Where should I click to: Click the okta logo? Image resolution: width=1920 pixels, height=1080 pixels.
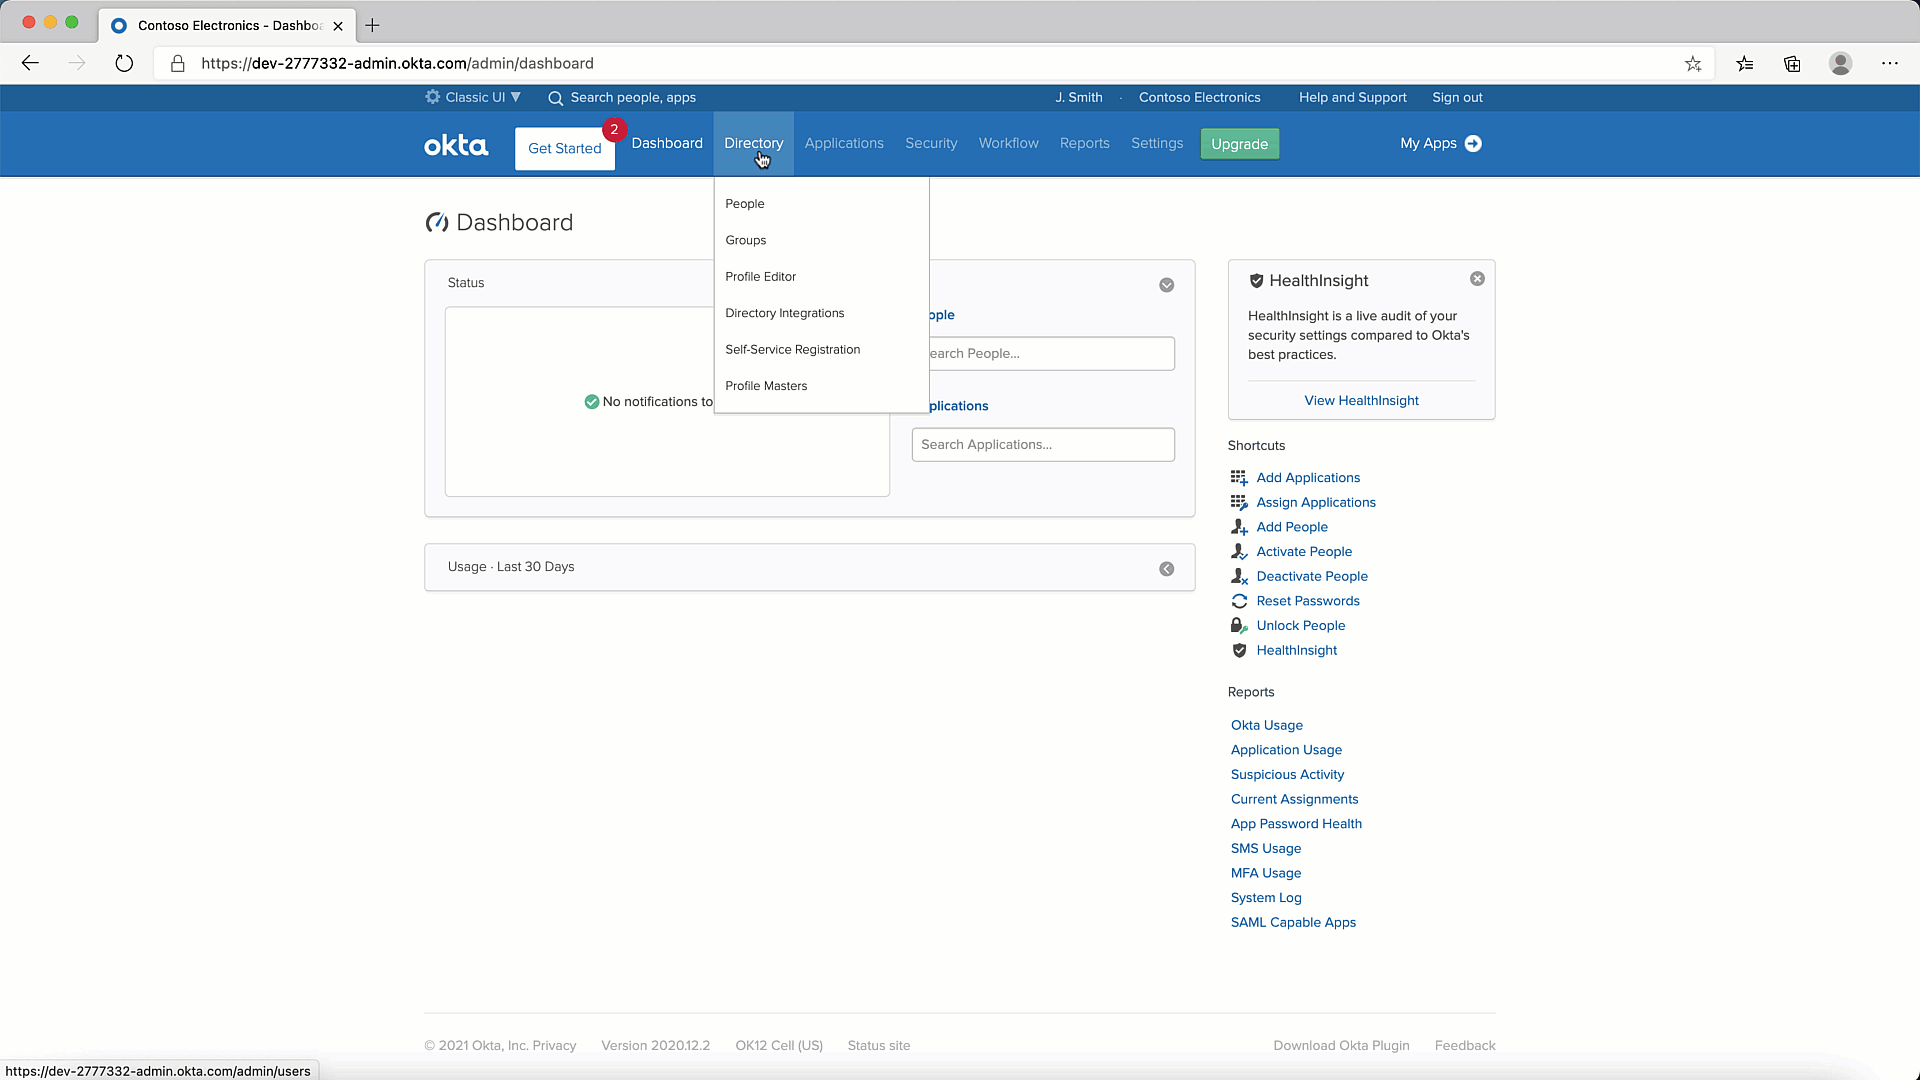click(x=456, y=145)
